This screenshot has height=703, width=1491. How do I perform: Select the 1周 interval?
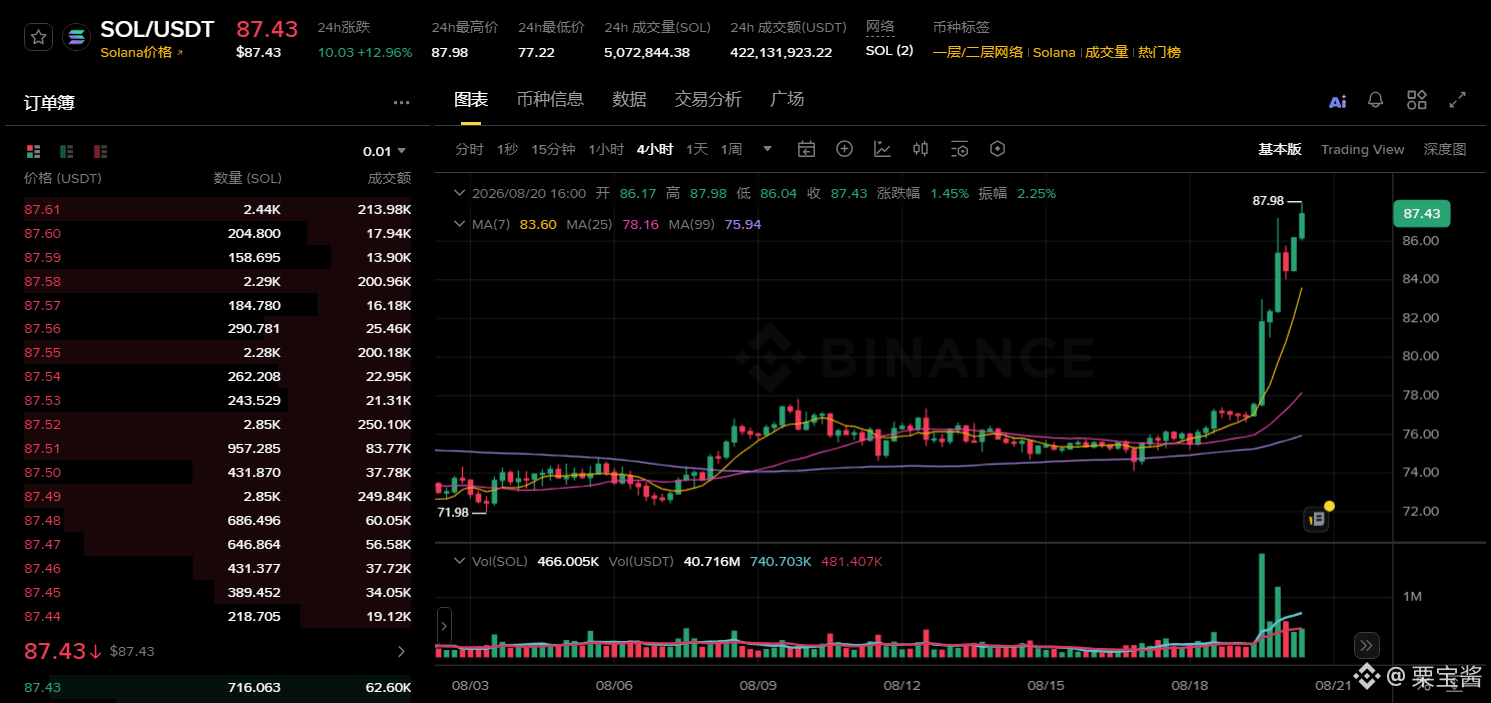coord(731,149)
